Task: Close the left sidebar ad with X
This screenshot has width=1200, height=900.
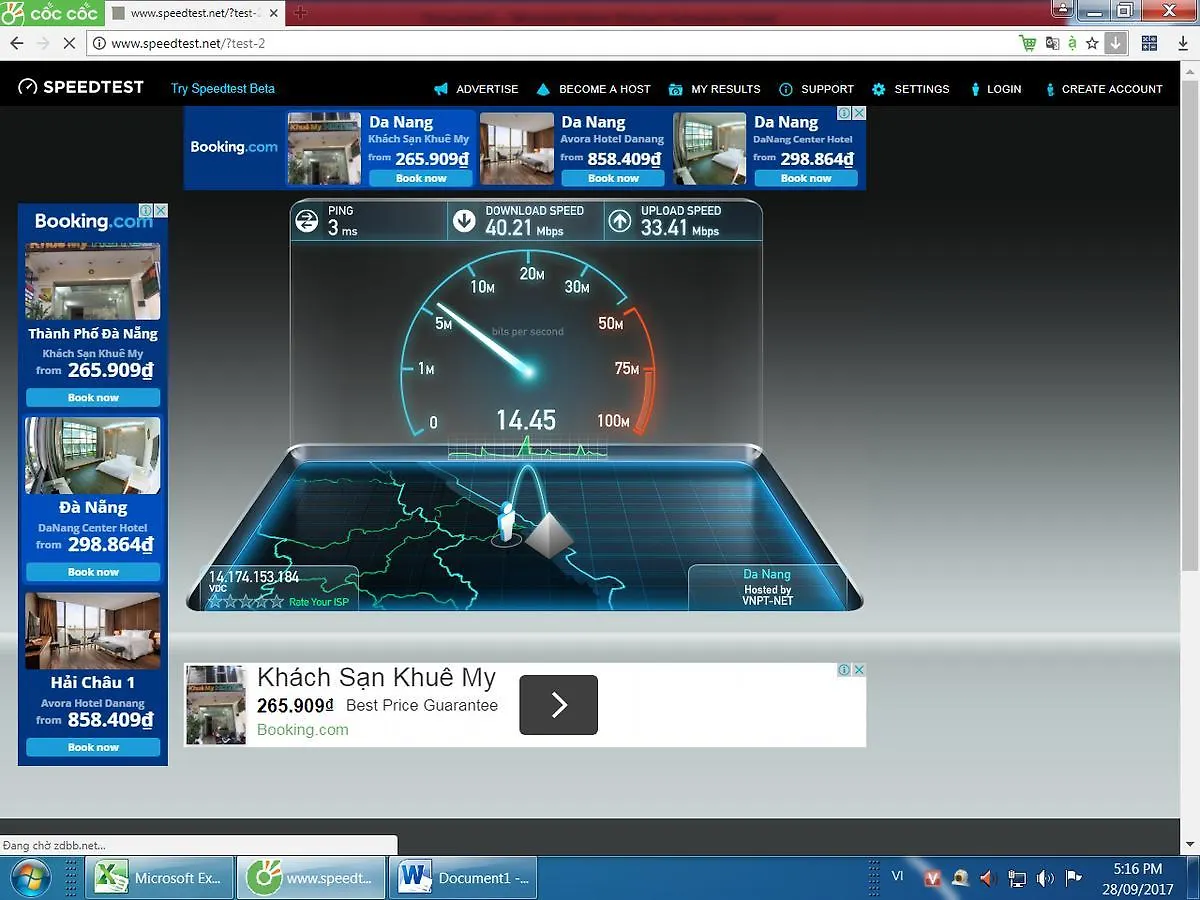Action: point(161,211)
